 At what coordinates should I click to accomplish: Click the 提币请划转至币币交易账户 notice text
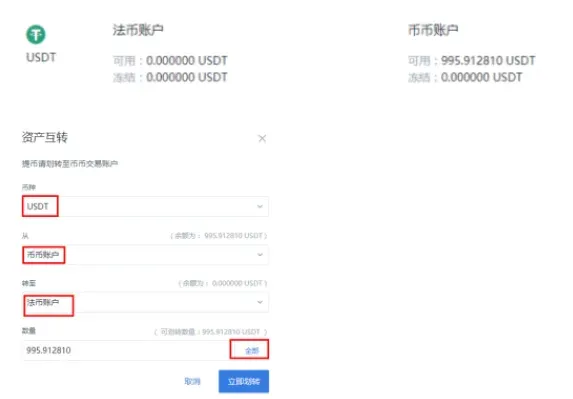70,164
